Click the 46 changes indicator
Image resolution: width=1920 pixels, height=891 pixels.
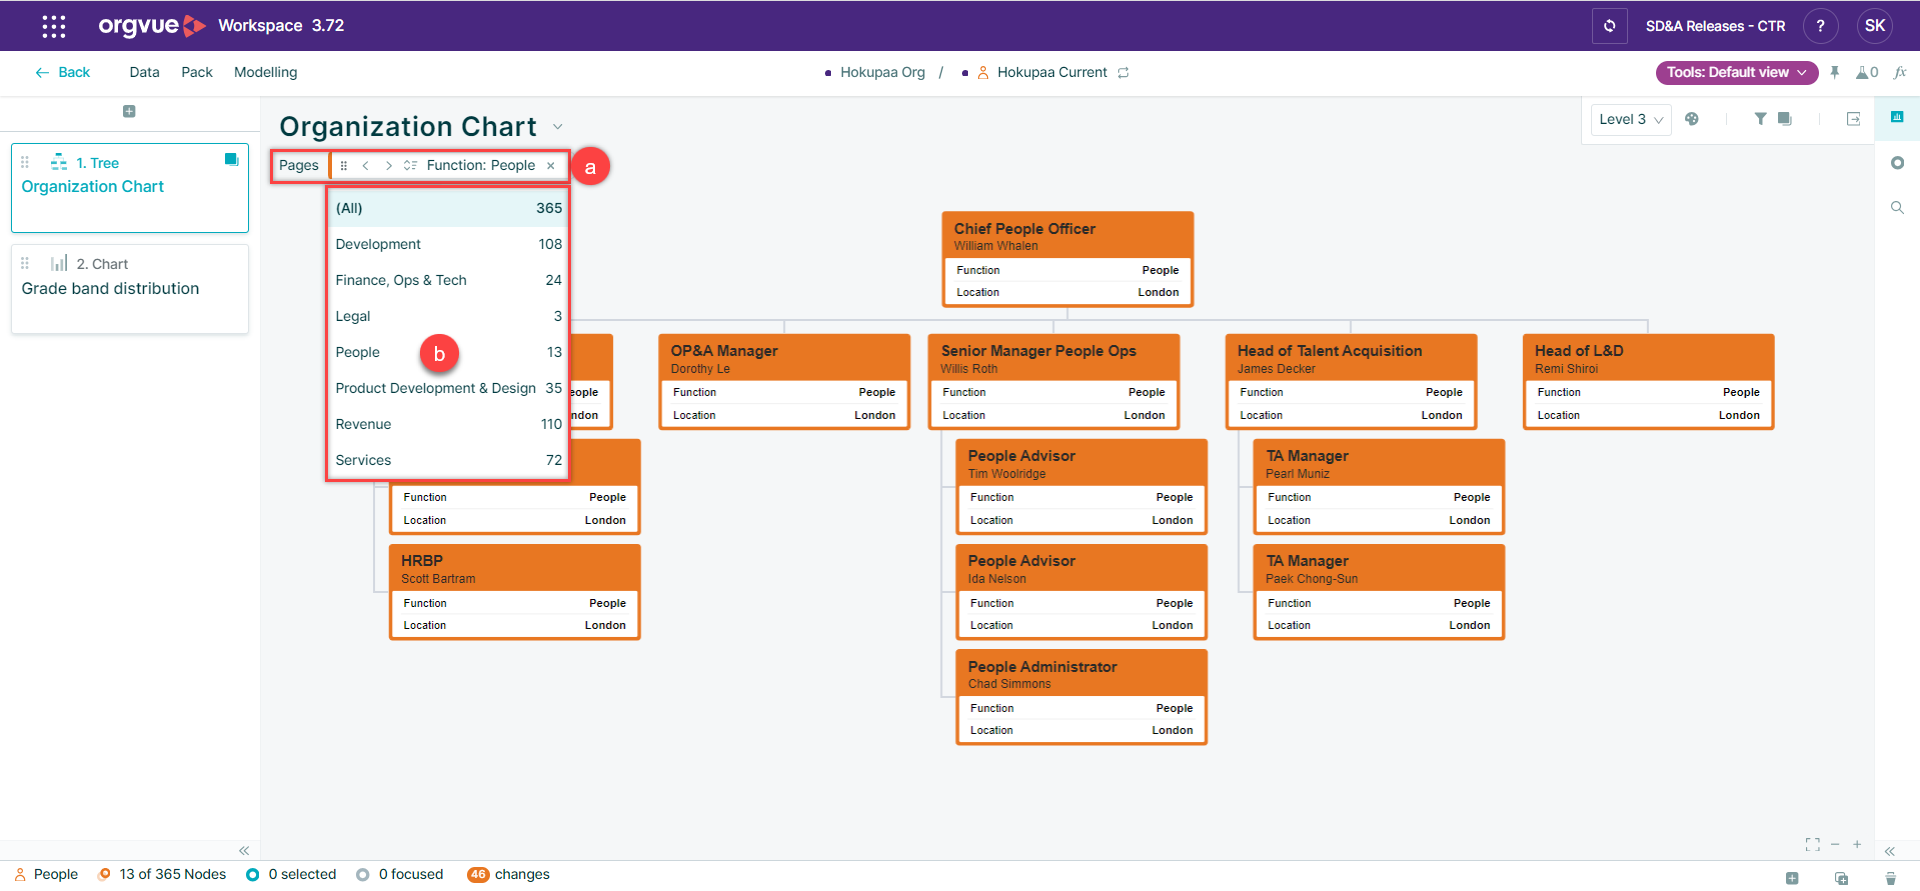(509, 874)
